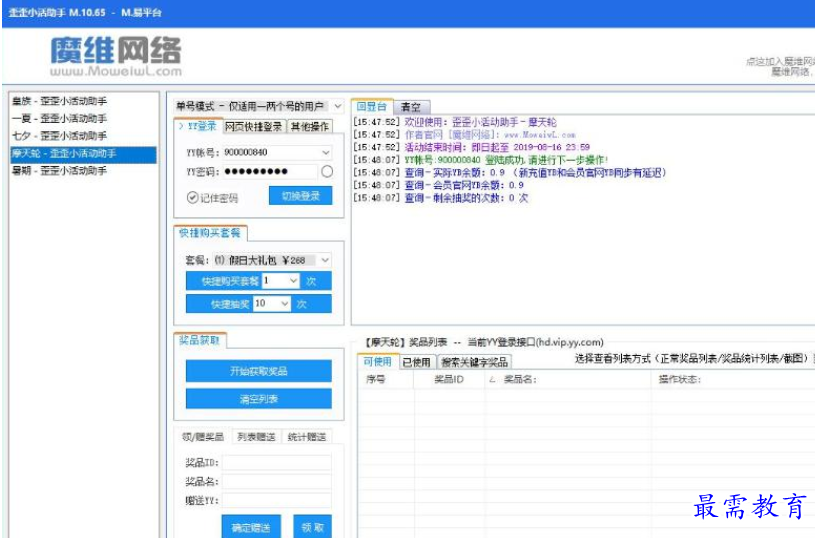The image size is (815, 538).
Task: Click the 领取 button
Action: point(312,527)
